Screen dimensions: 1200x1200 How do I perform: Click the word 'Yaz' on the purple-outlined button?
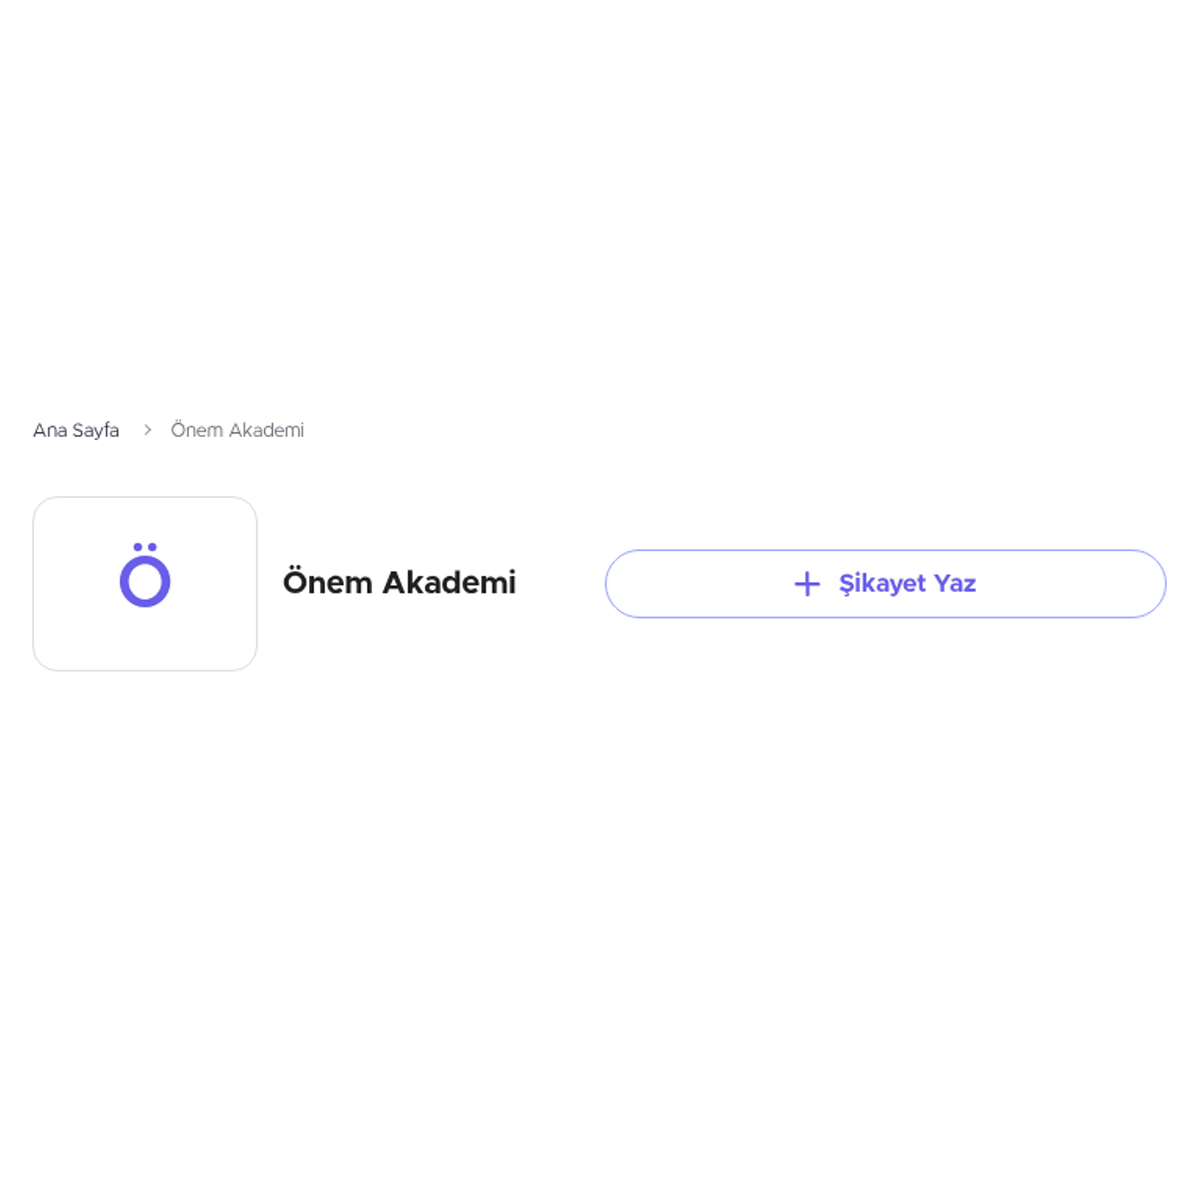(x=955, y=583)
